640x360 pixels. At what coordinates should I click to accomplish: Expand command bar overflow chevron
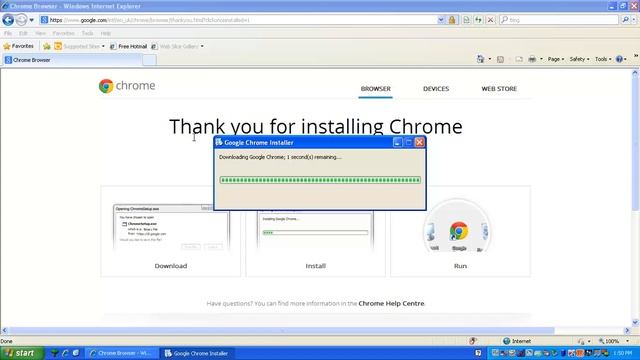[636, 56]
